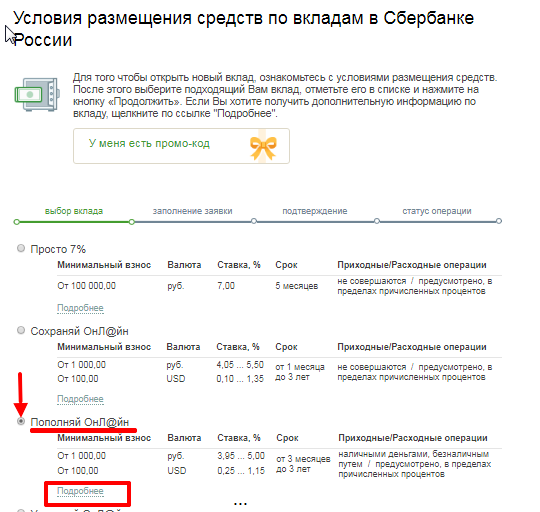The image size is (540, 512).
Task: Click the «статус операции» step label
Action: tap(437, 211)
